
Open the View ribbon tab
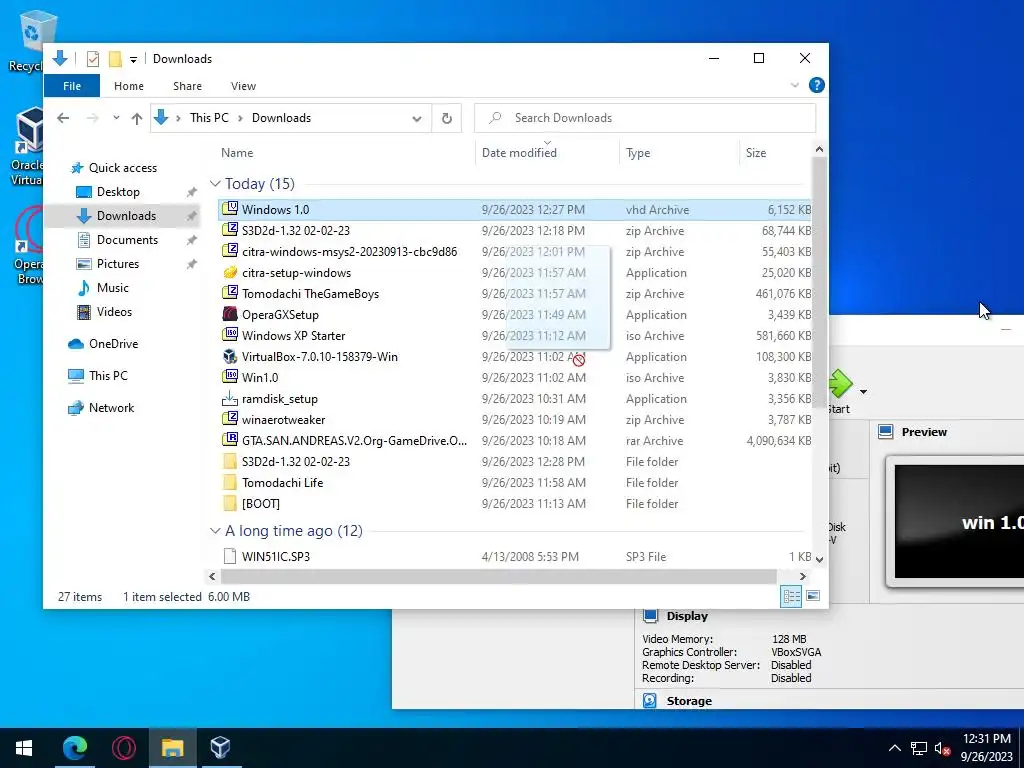click(243, 86)
